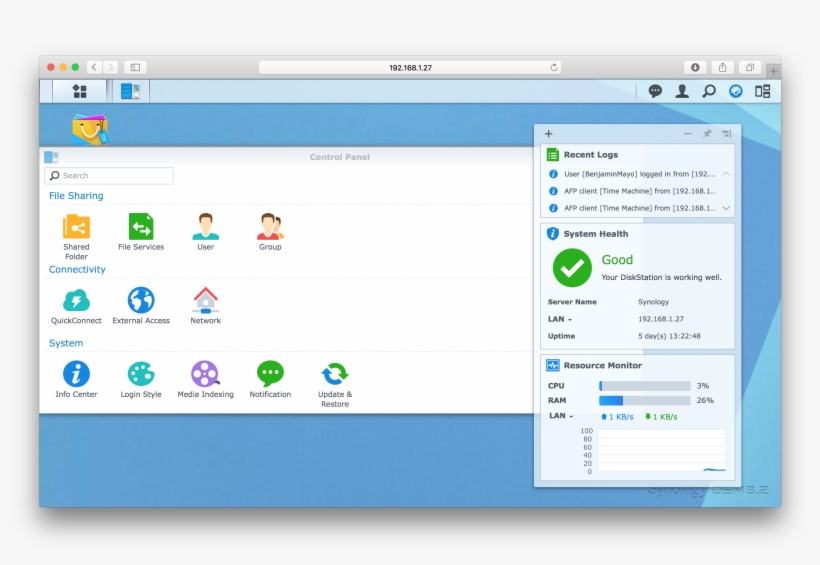Click the DSM search magnifier icon

pos(709,92)
